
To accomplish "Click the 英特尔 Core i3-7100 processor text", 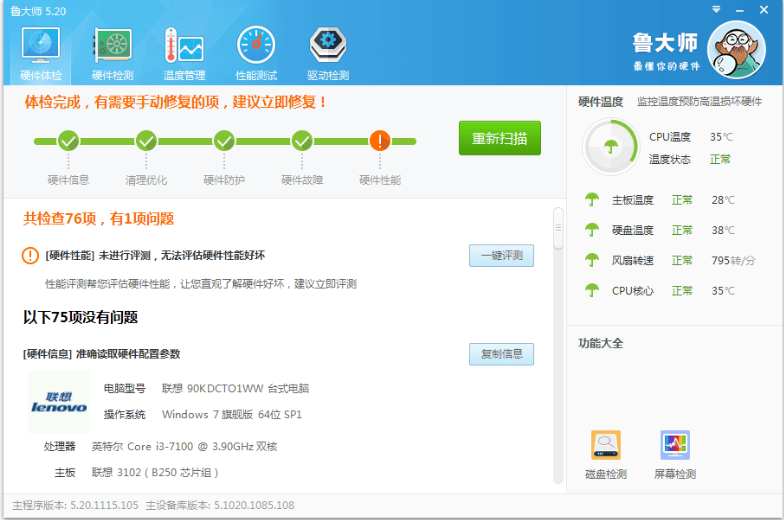I will (184, 446).
